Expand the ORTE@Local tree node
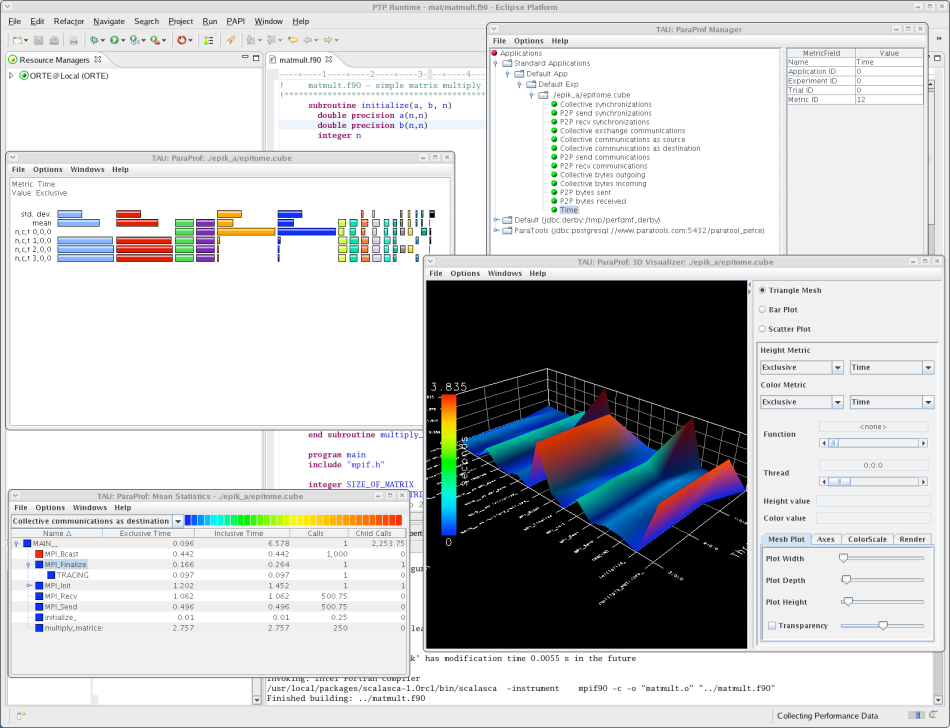950x728 pixels. [x=11, y=76]
